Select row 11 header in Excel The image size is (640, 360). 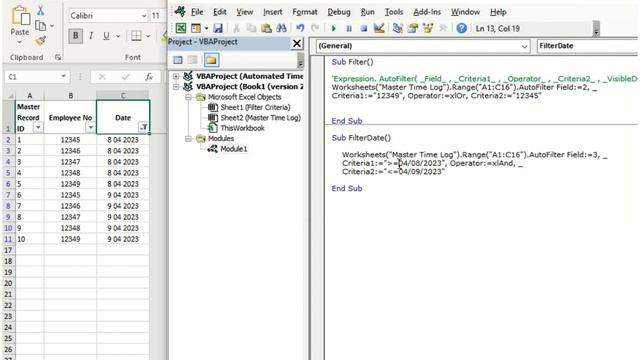point(8,239)
